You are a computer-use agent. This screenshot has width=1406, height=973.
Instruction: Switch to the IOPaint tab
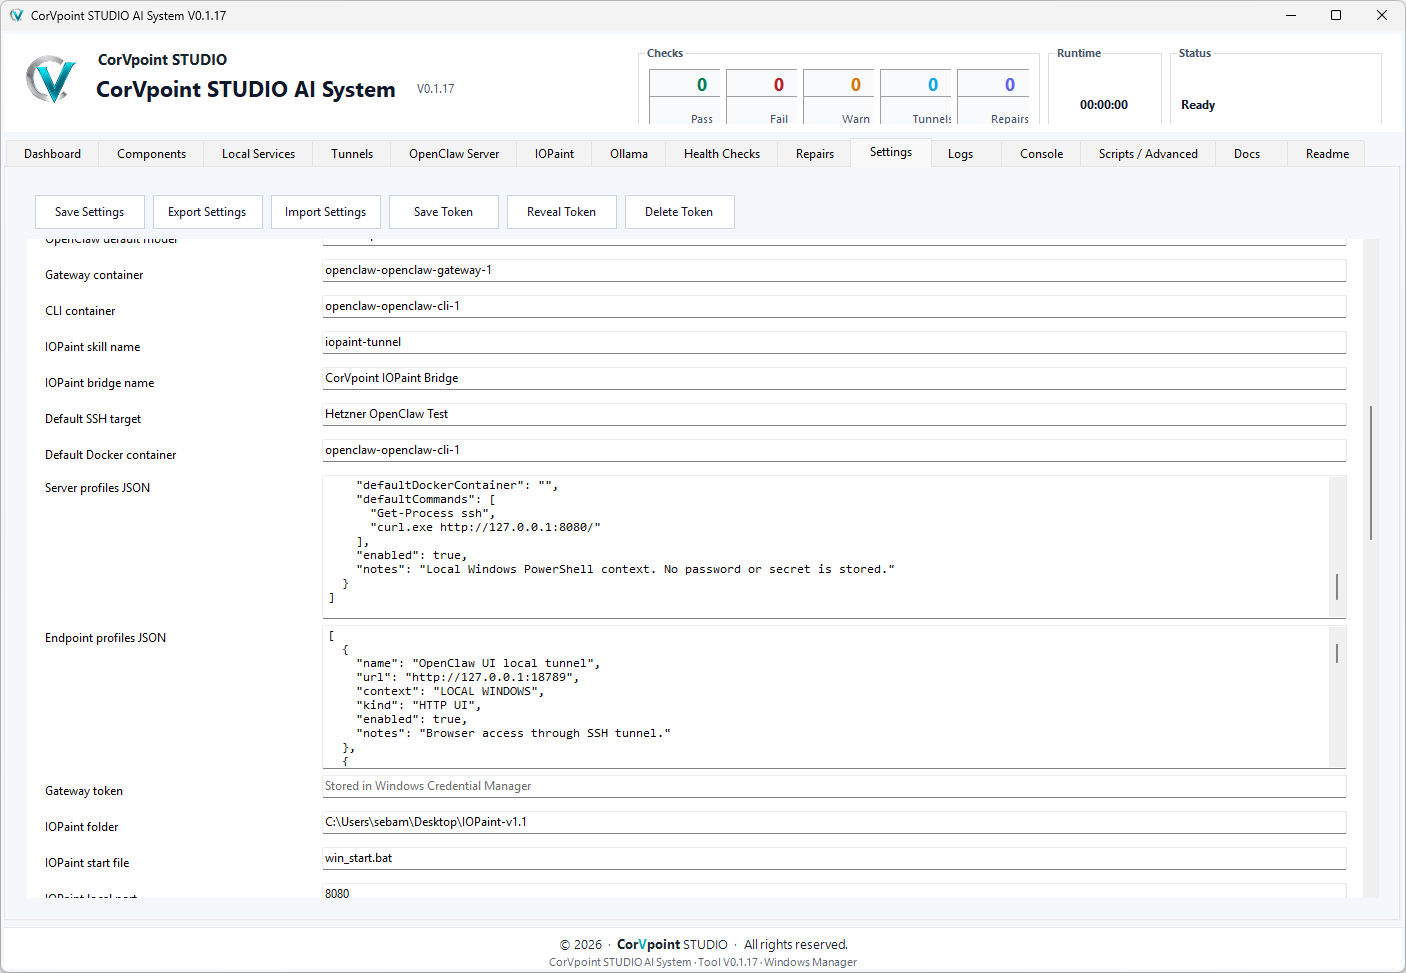(x=554, y=154)
